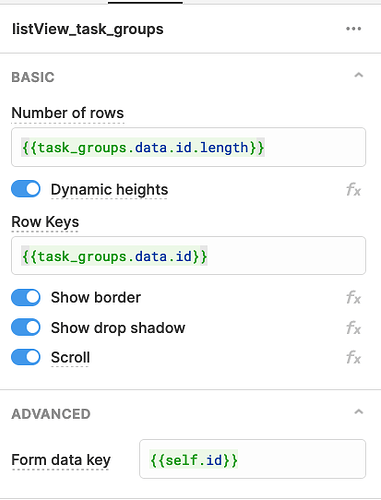This screenshot has height=500, width=381.
Task: Click the fx icon beside Scroll
Action: (354, 357)
